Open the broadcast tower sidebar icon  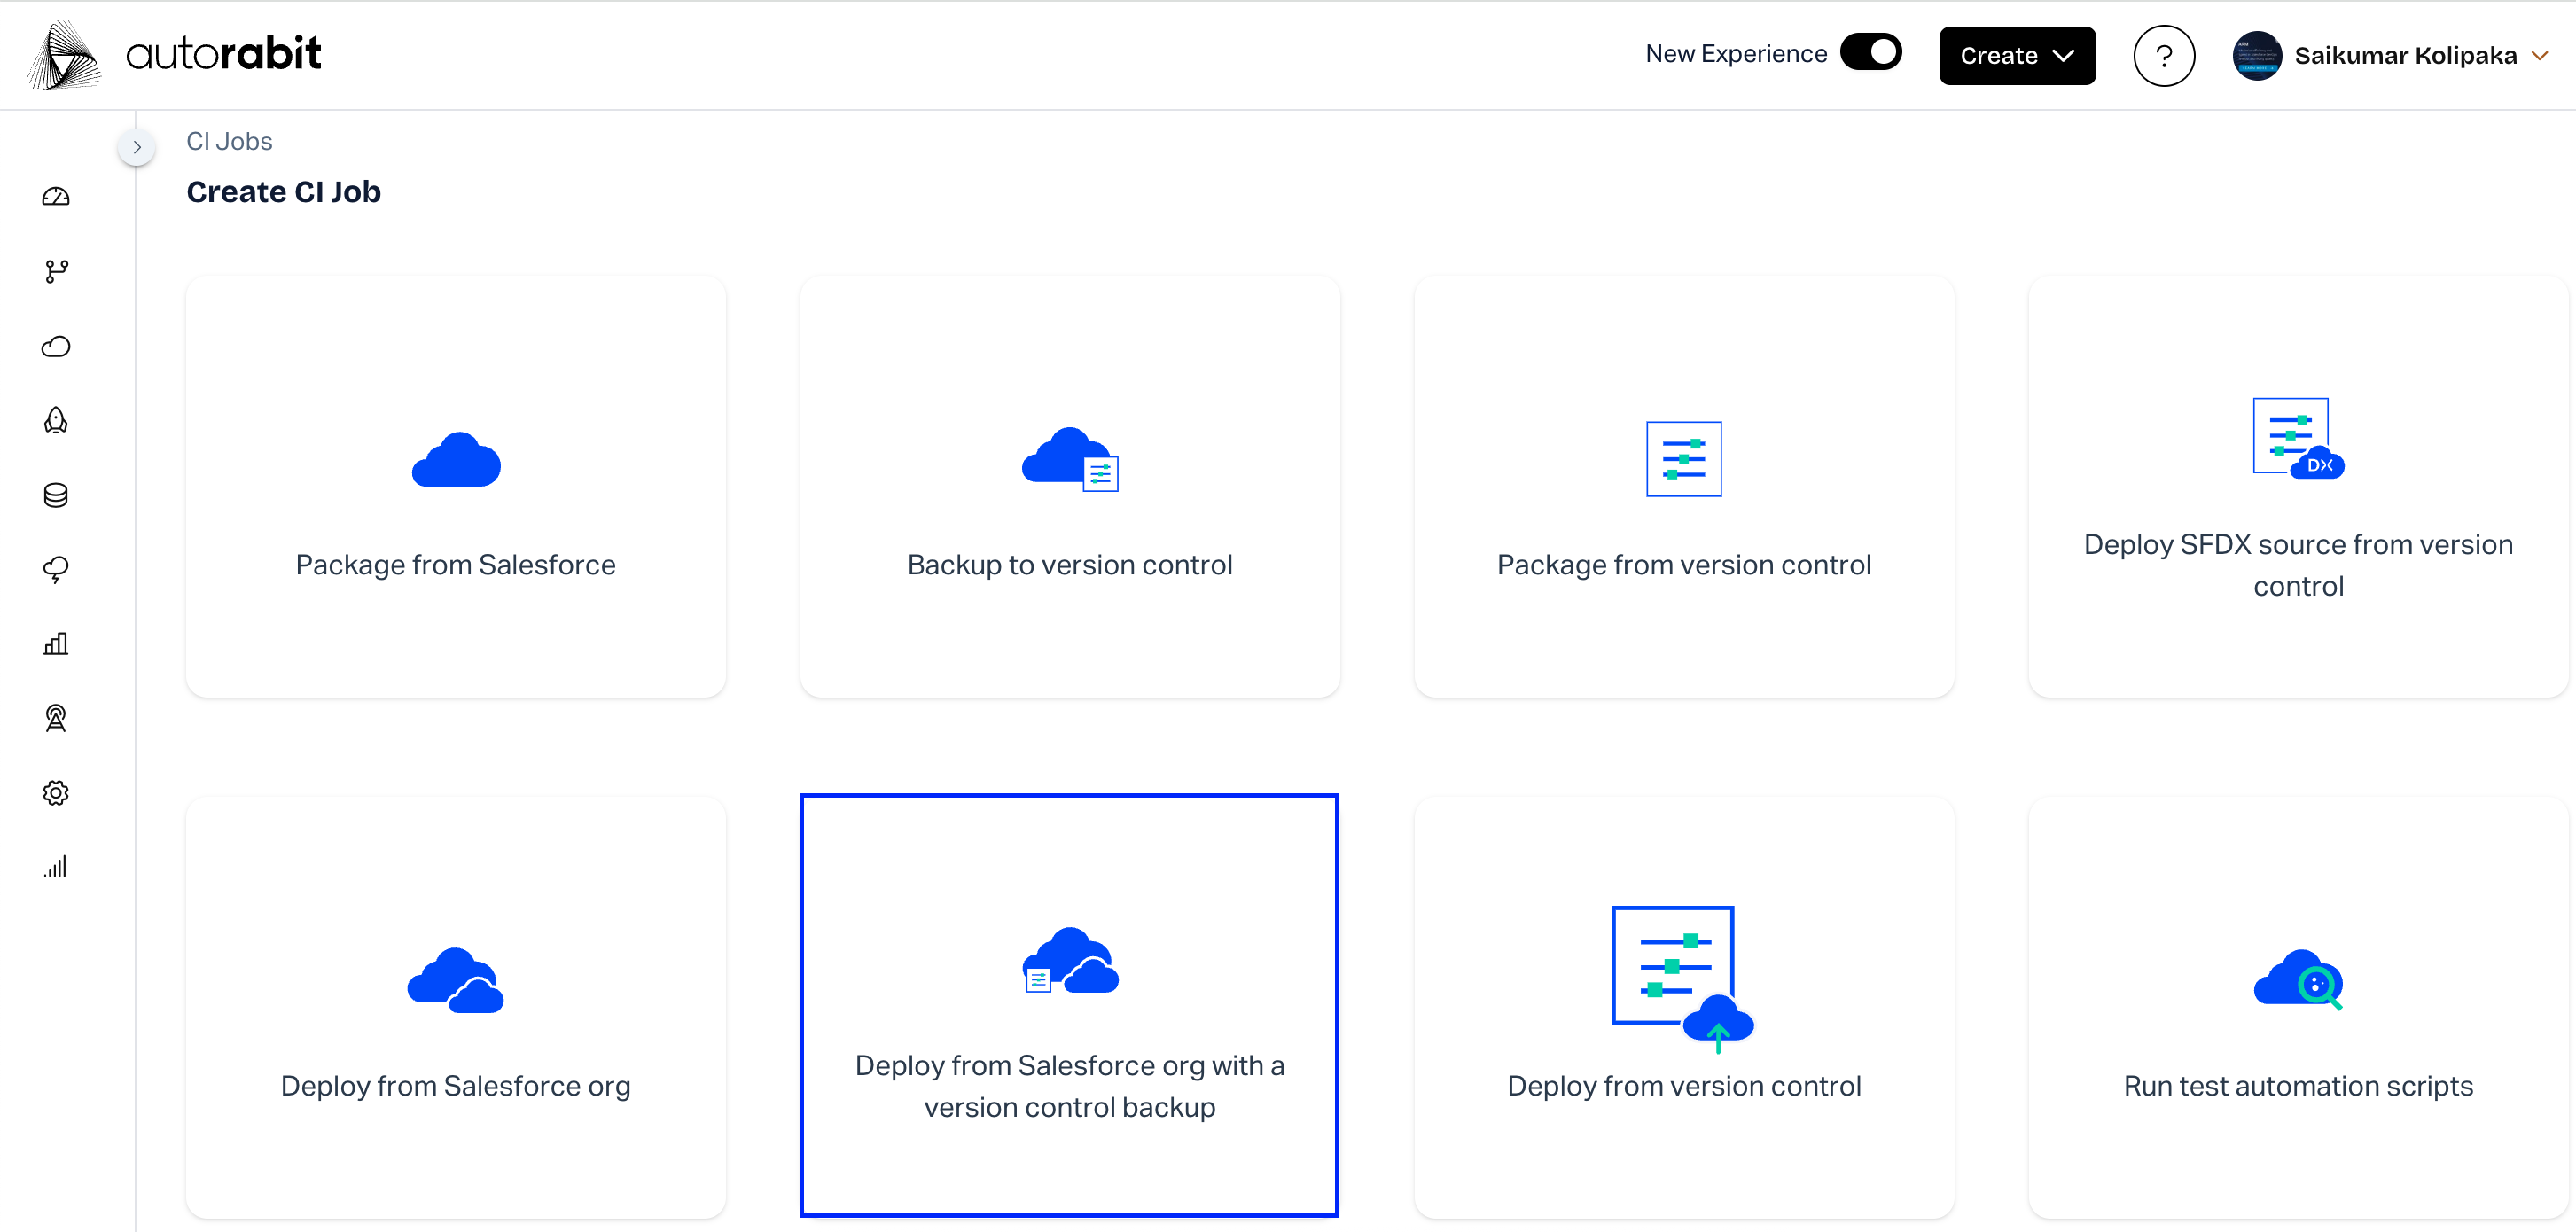56,718
